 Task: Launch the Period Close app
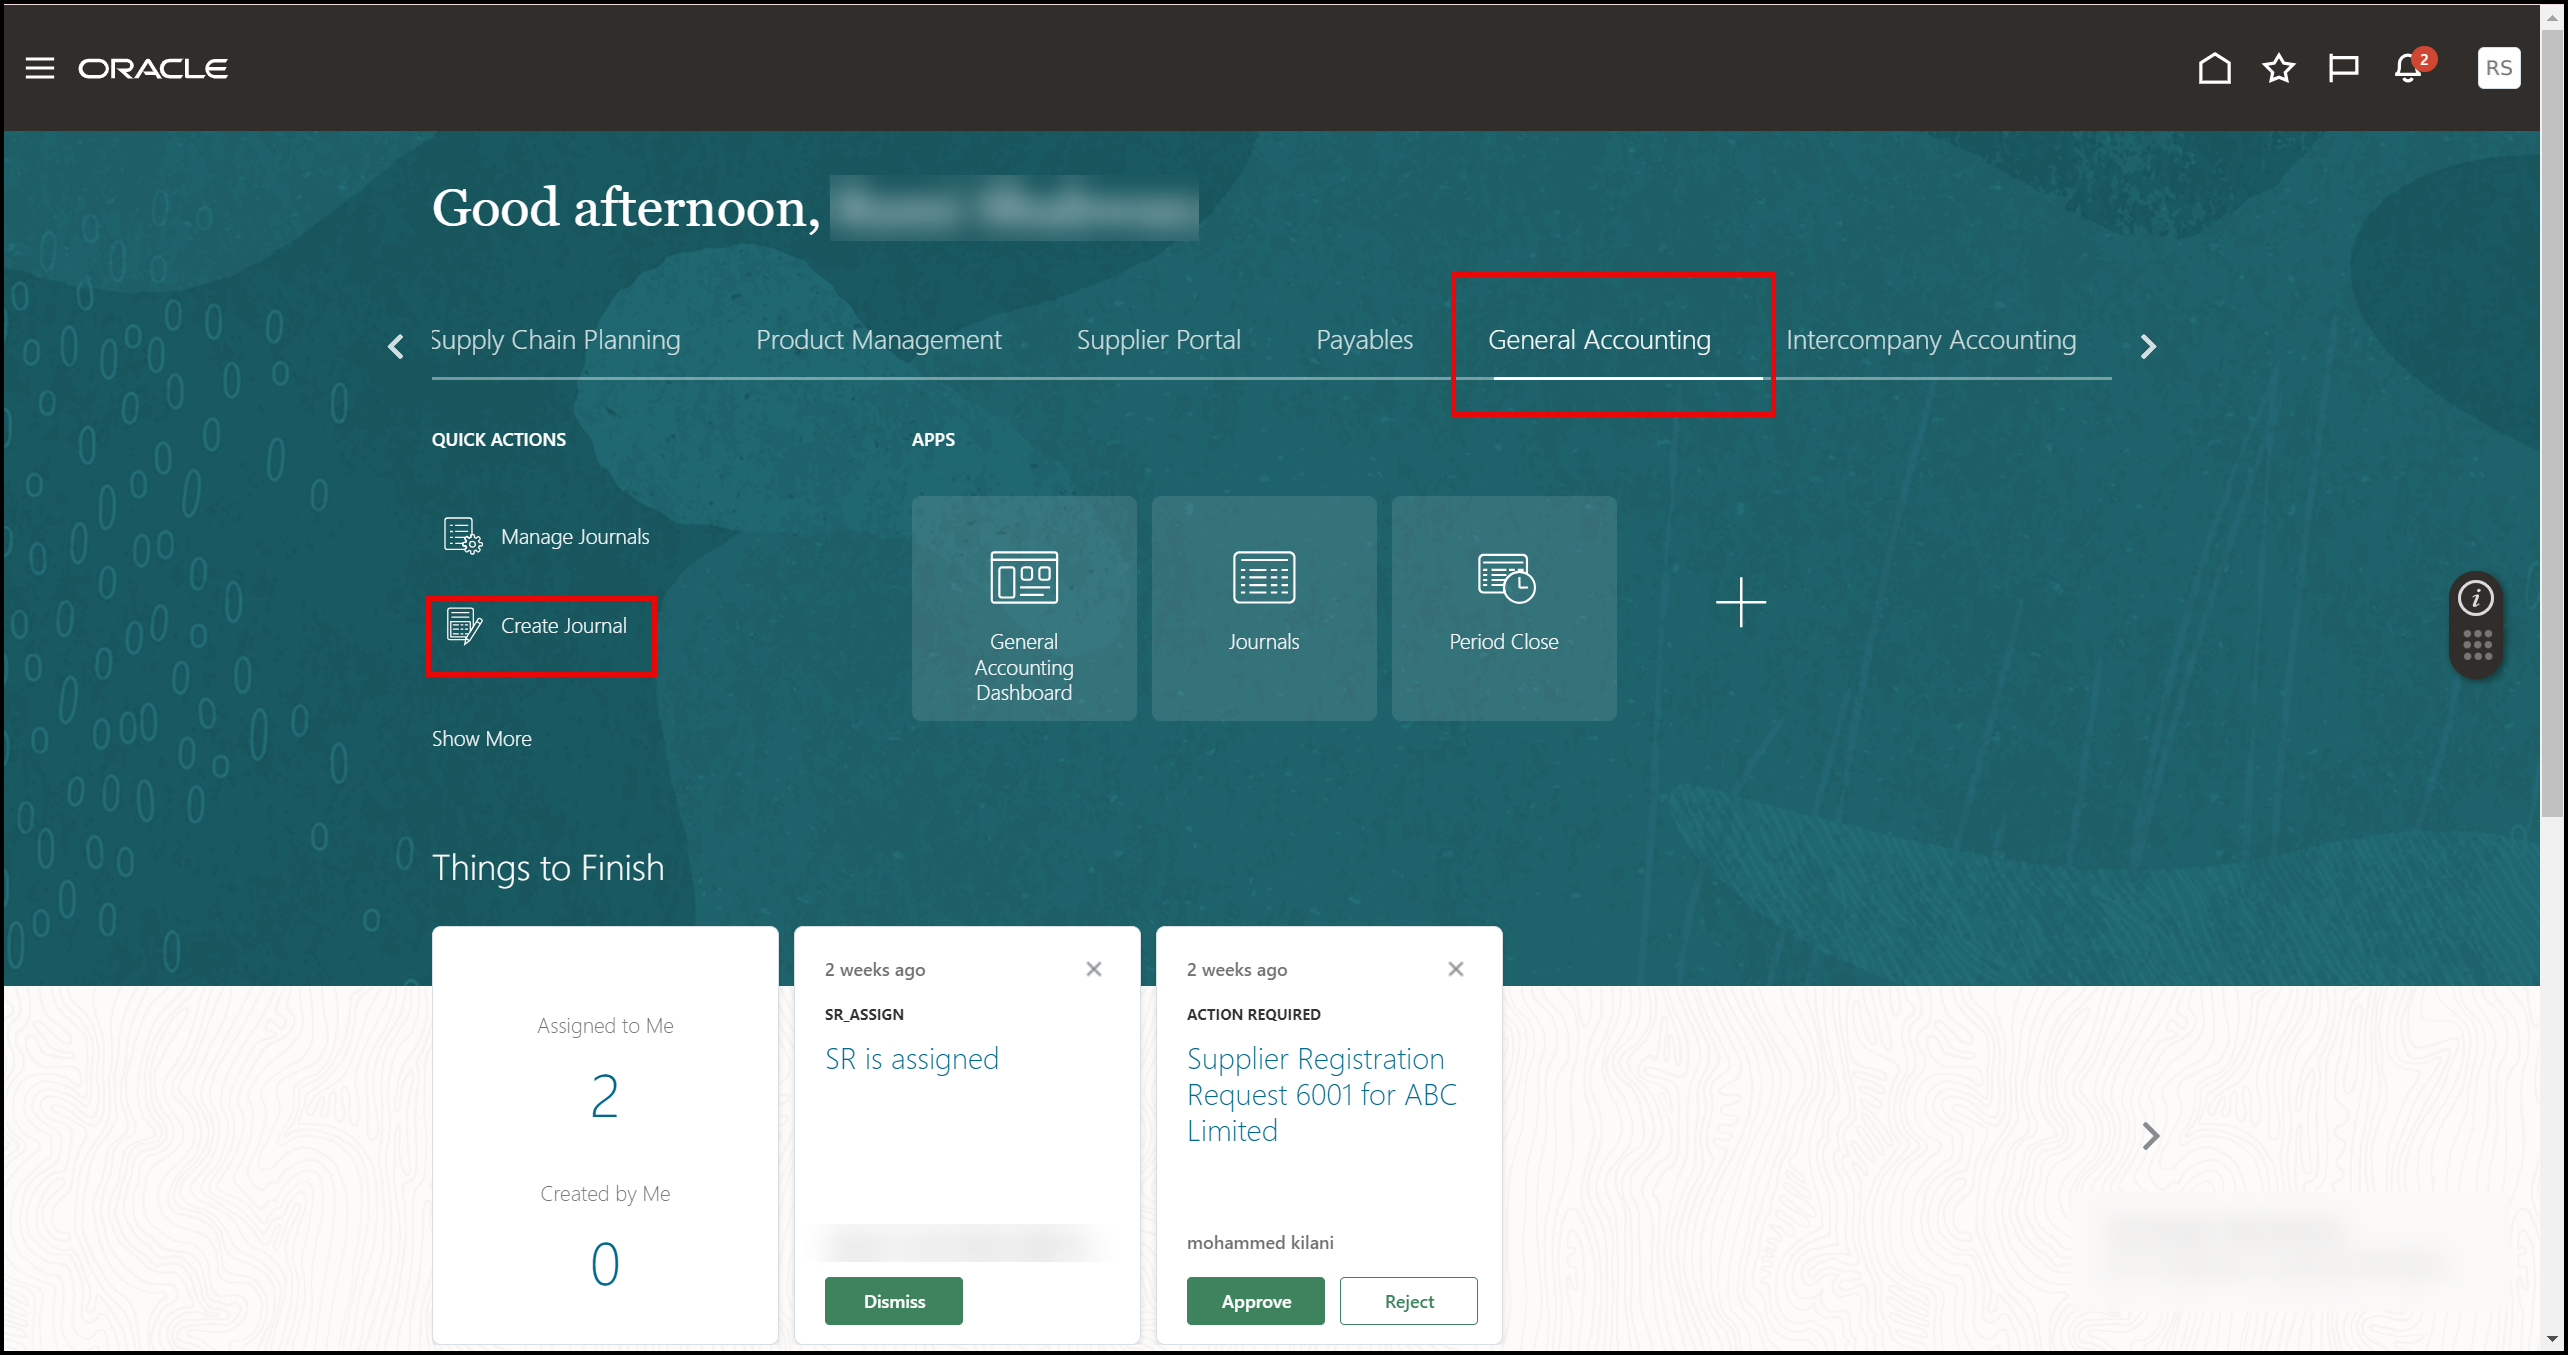[1503, 608]
